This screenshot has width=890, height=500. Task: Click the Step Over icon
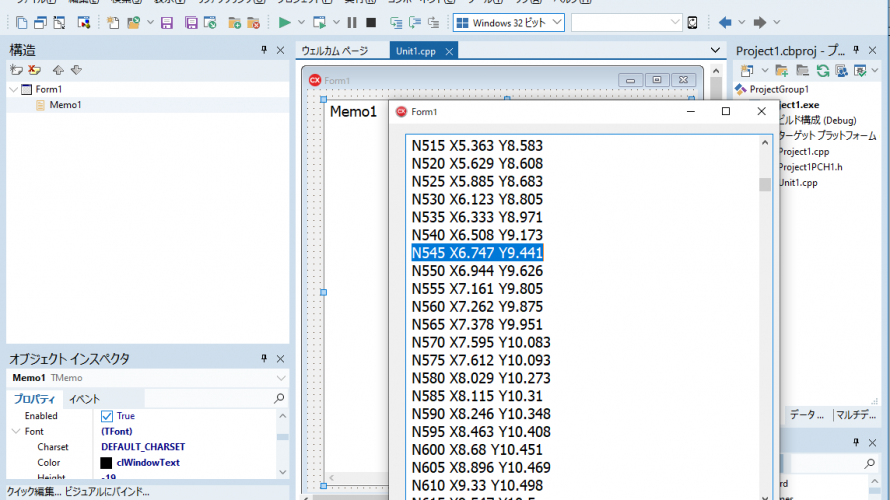tap(415, 23)
